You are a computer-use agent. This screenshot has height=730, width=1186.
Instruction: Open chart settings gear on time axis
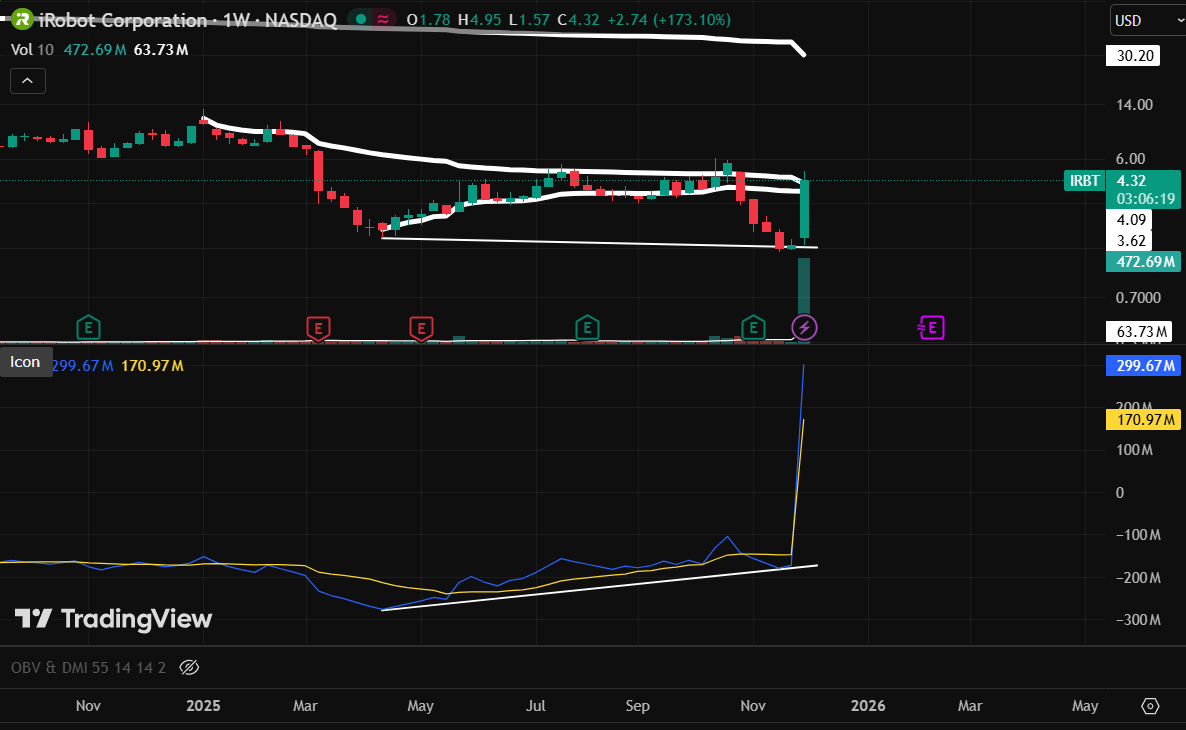pos(1150,706)
